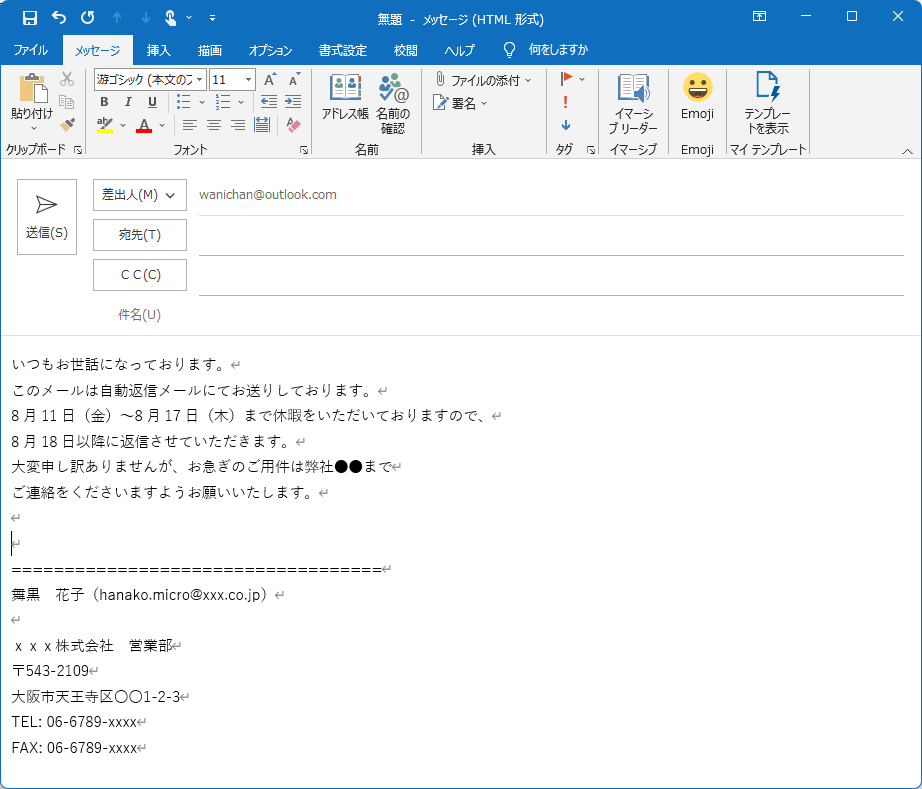Viewport: 922px width, 789px height.
Task: Show templates (テンプレートを表示)
Action: 767,104
